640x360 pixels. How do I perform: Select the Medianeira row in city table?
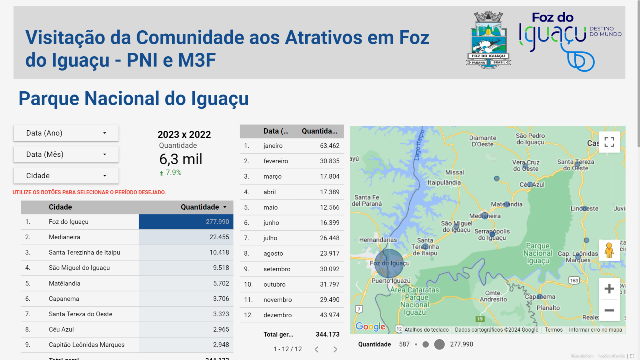(127, 237)
